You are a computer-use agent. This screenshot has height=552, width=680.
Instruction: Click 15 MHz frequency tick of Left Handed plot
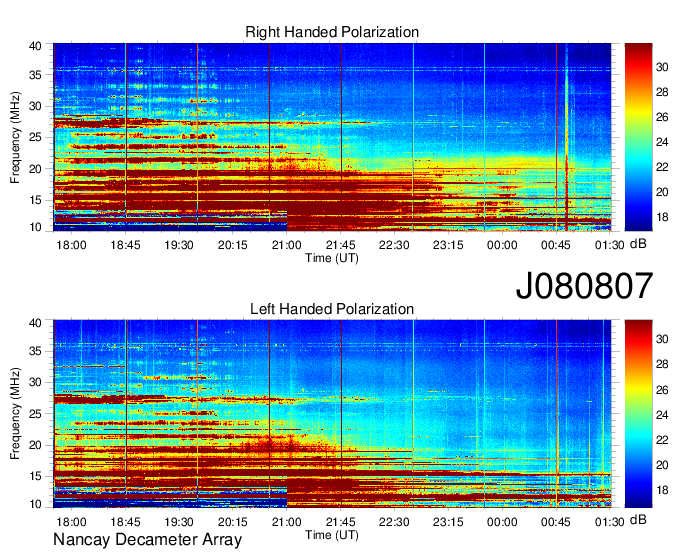(x=35, y=477)
